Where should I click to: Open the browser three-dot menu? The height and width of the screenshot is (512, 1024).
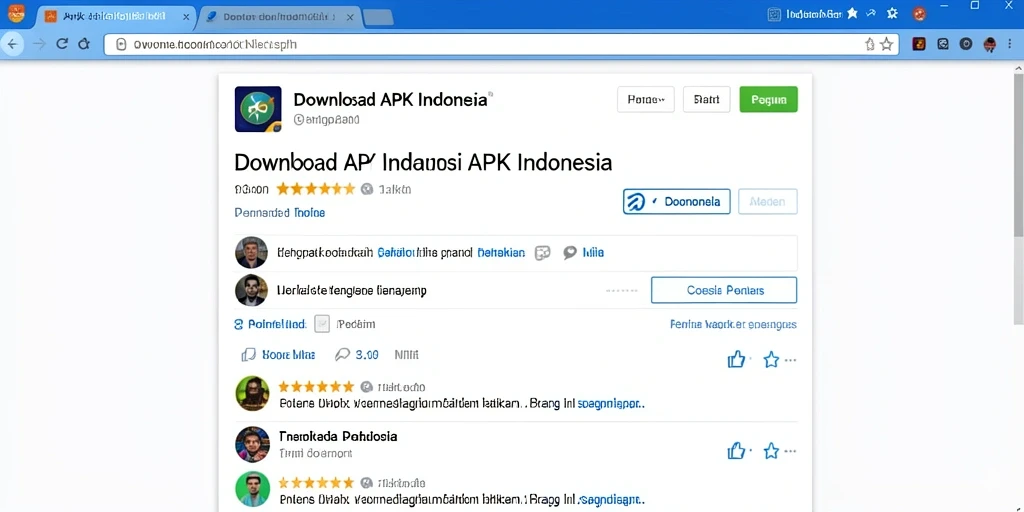pyautogui.click(x=1012, y=44)
